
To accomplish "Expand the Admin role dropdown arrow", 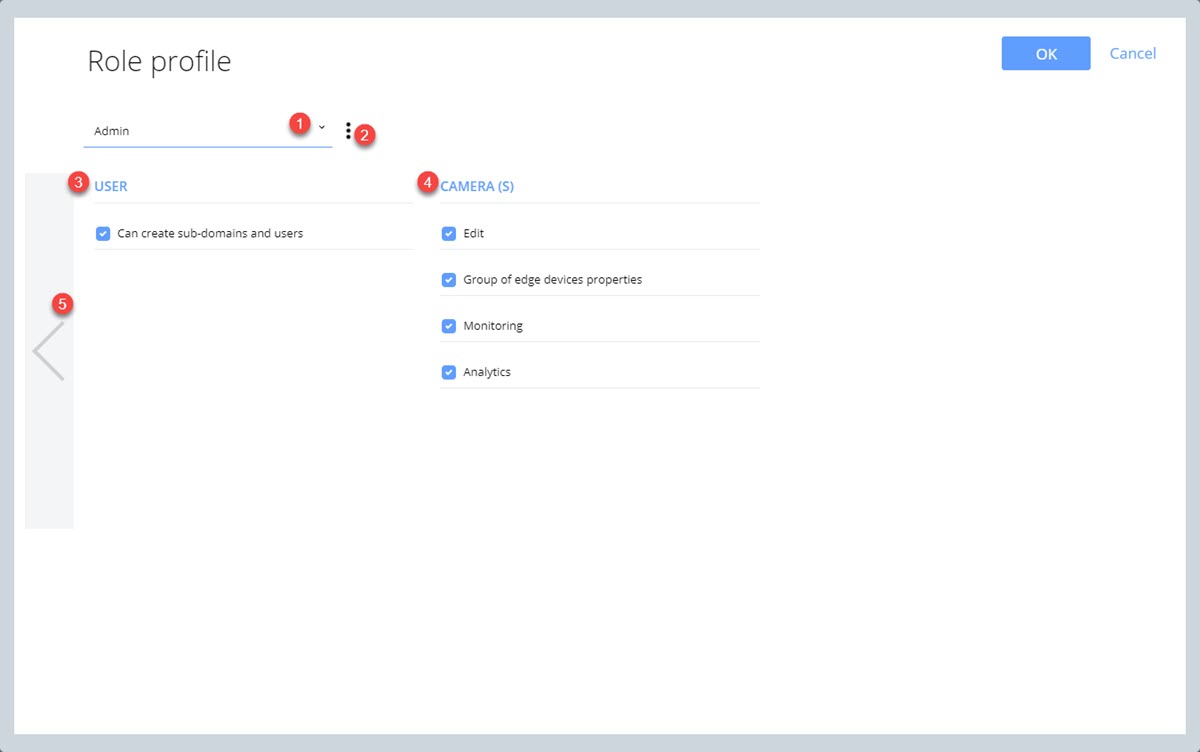I will 322,127.
